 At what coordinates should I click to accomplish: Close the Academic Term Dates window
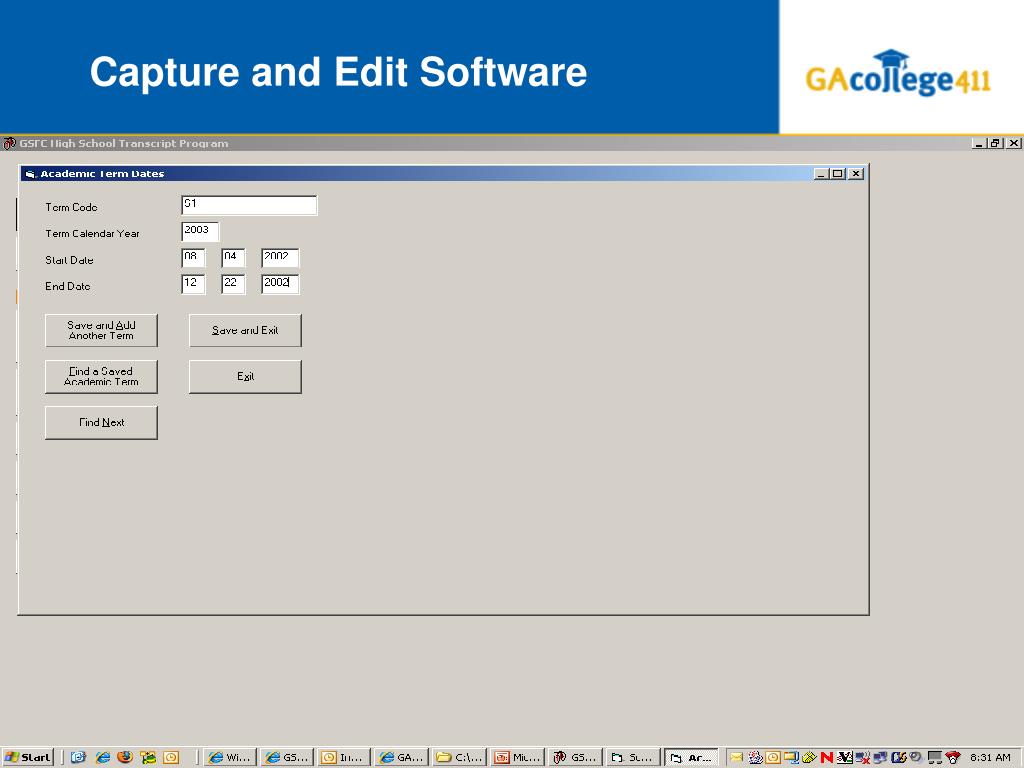pyautogui.click(x=856, y=174)
